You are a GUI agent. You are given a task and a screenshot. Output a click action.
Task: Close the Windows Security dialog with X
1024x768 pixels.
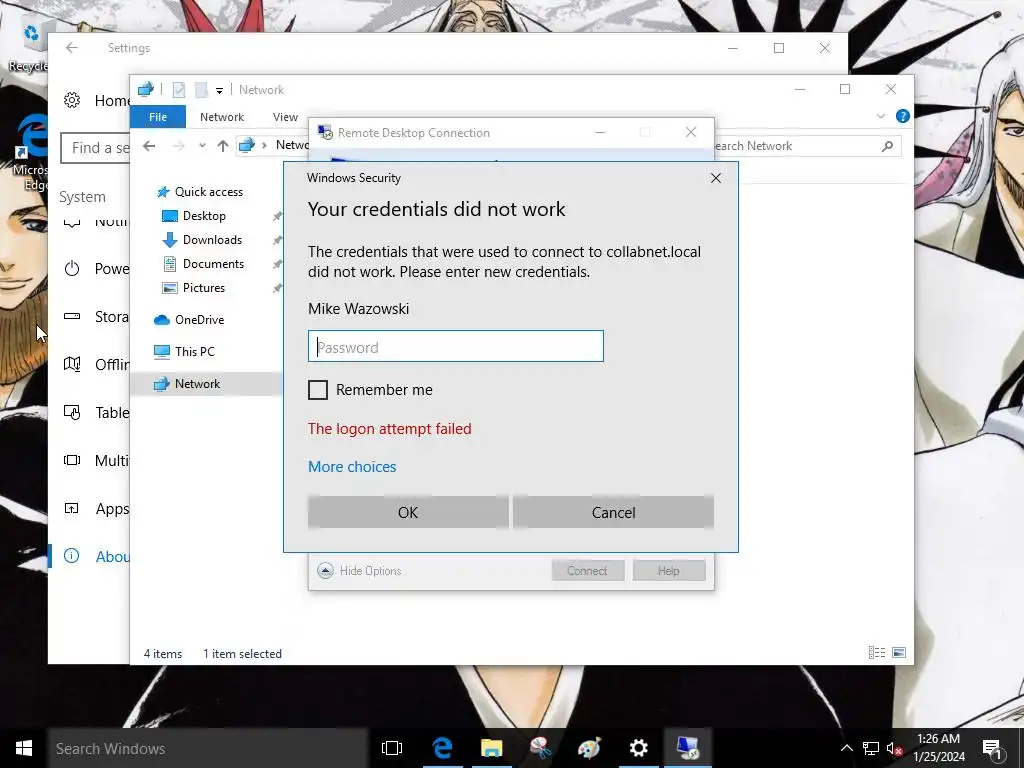tap(716, 178)
